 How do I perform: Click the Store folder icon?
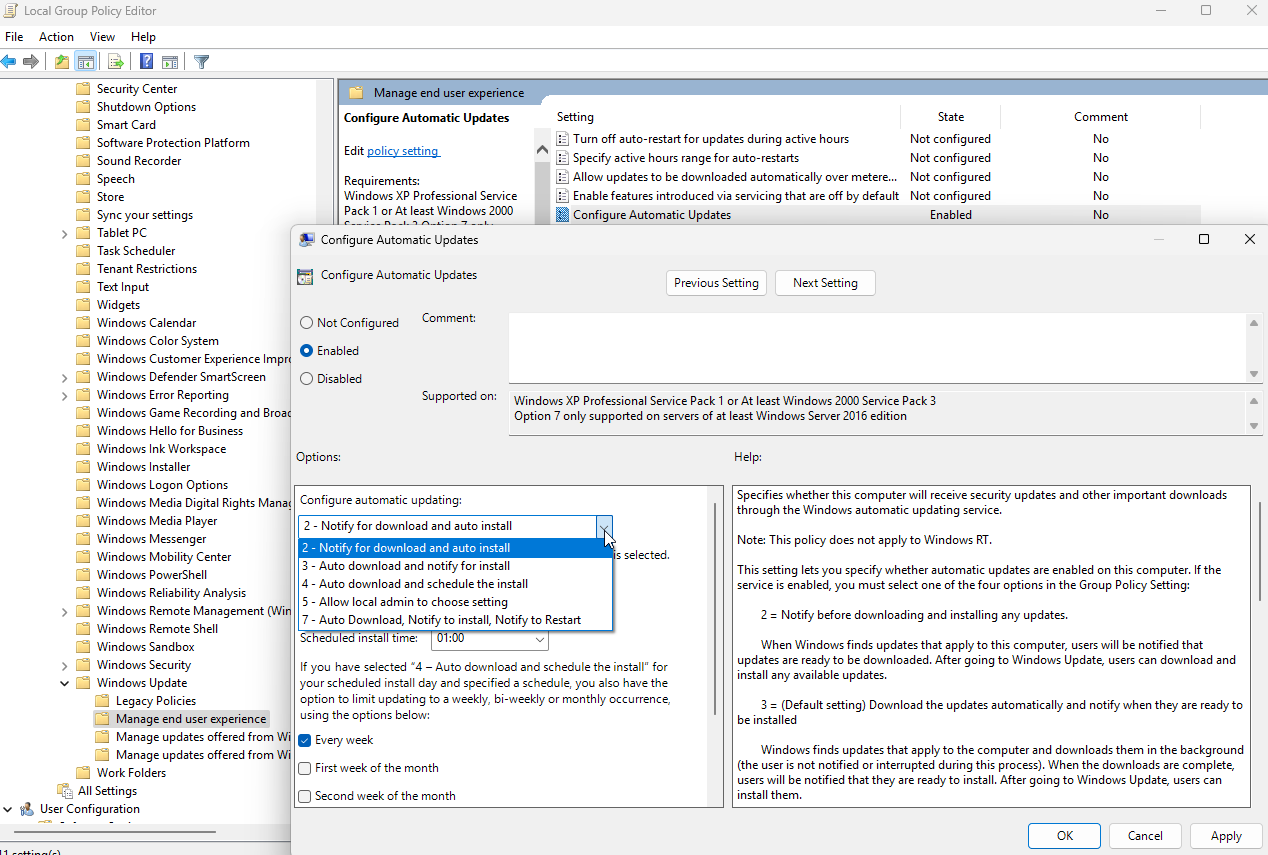83,197
